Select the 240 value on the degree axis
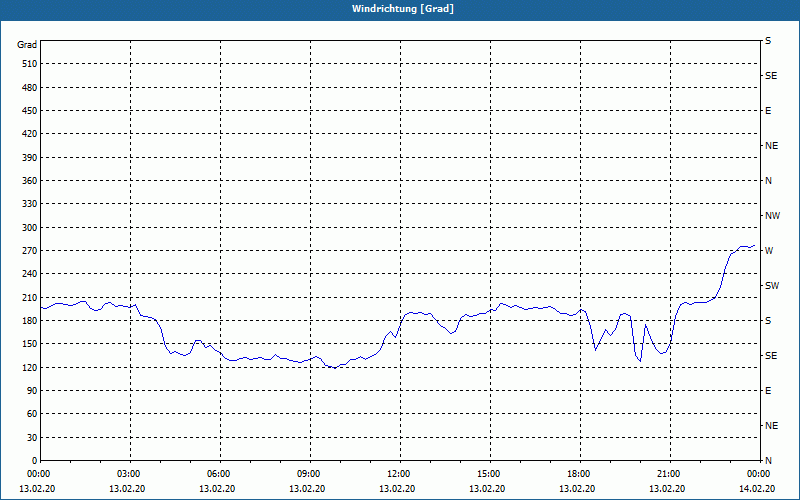The height and width of the screenshot is (500, 800). 30,274
